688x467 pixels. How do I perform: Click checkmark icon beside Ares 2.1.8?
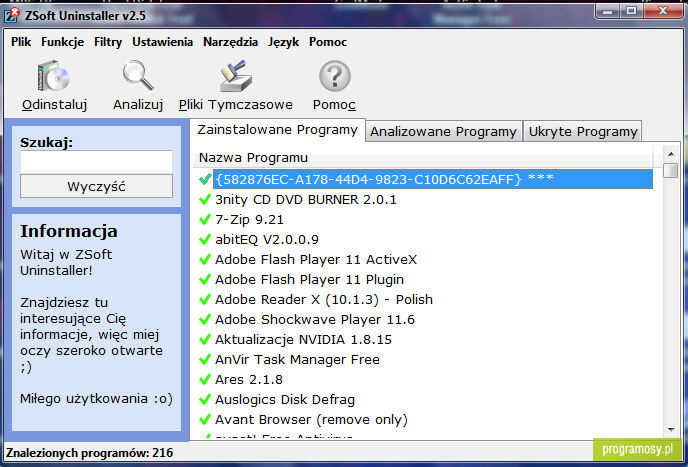[x=204, y=379]
